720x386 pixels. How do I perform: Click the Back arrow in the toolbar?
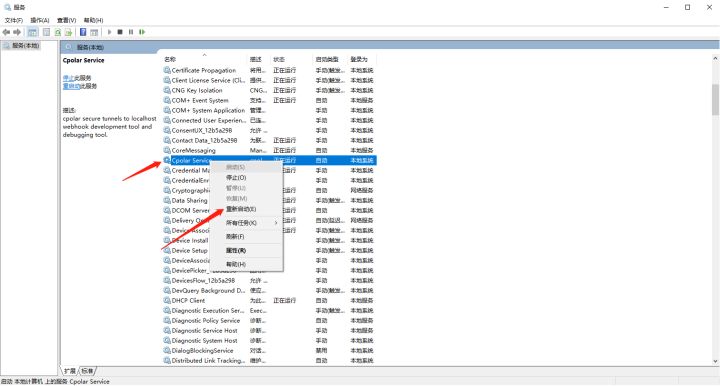6,32
